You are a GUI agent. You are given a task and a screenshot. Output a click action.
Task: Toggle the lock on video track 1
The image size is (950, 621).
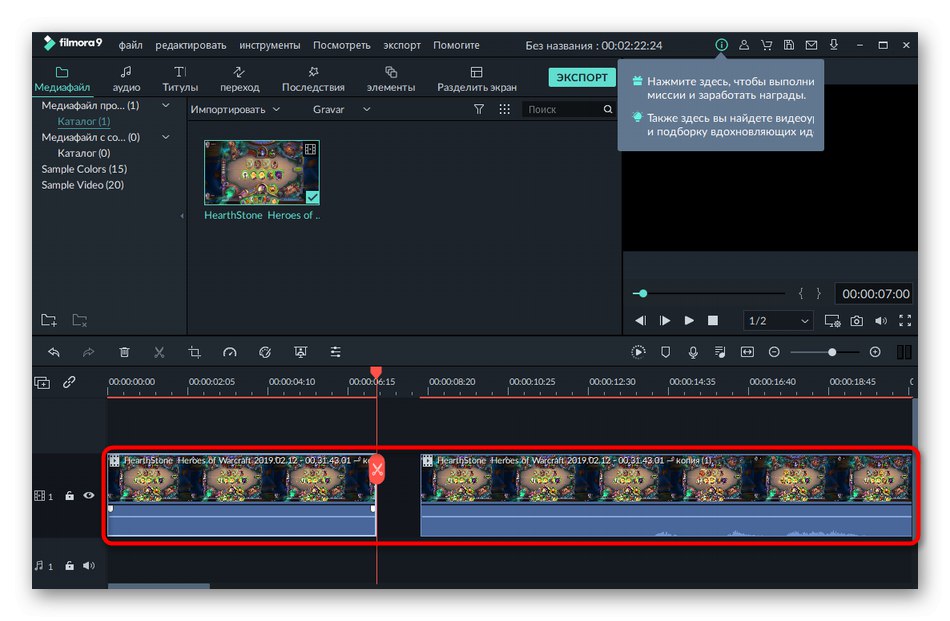coord(69,495)
